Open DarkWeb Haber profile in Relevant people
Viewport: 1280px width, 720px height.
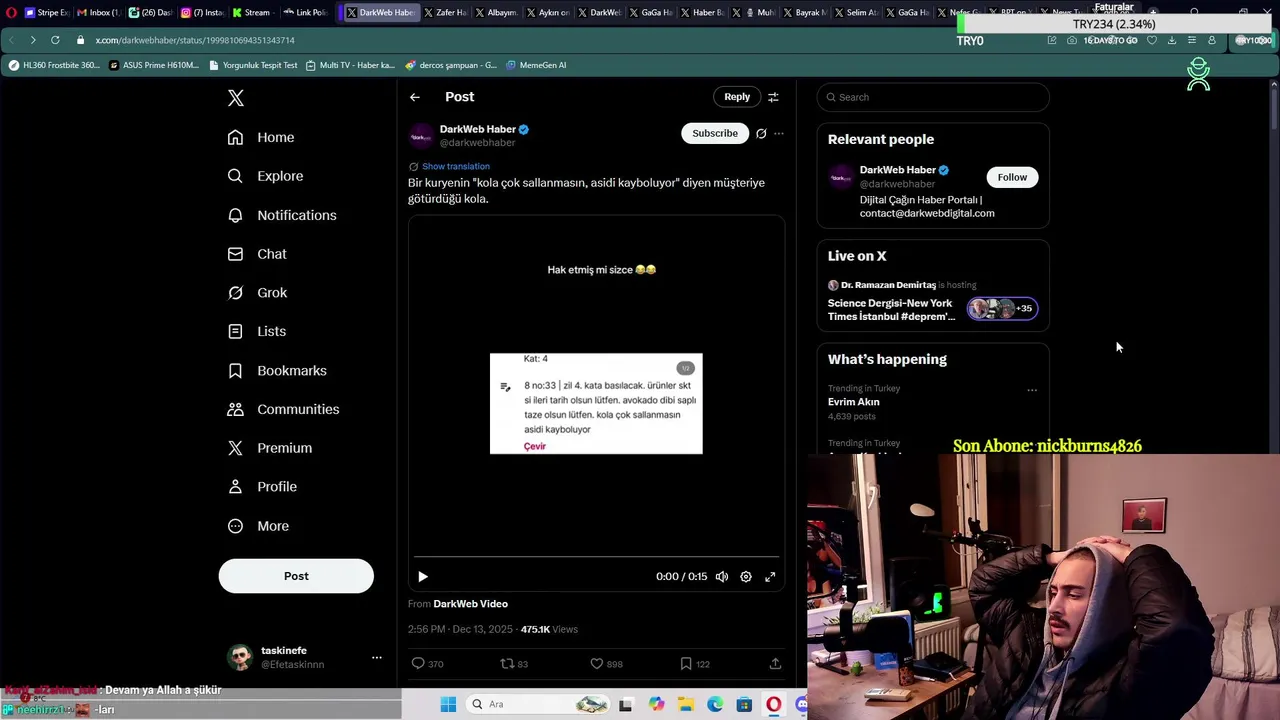(898, 170)
